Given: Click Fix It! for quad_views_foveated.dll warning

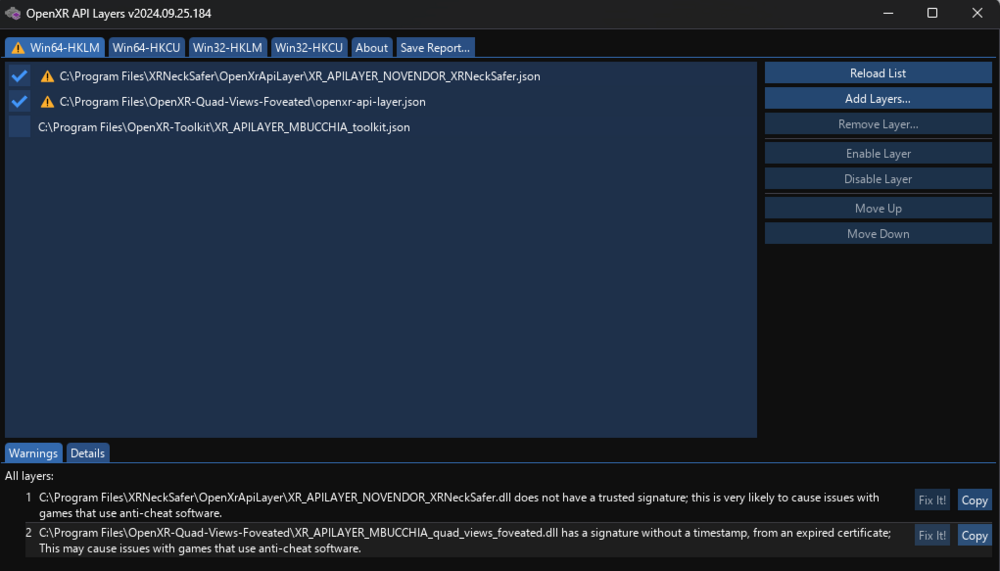Looking at the screenshot, I should 932,535.
